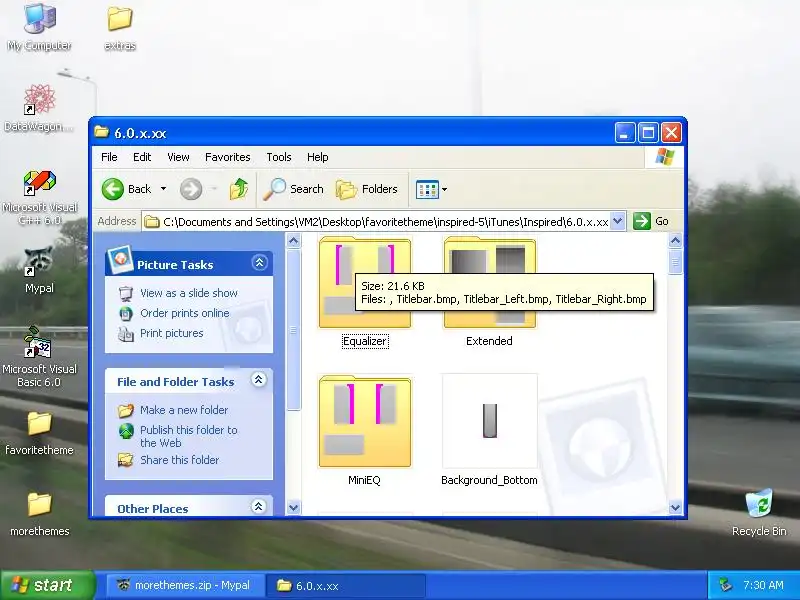Select the favoritetheme desktop folder
This screenshot has width=800, height=600.
39,433
